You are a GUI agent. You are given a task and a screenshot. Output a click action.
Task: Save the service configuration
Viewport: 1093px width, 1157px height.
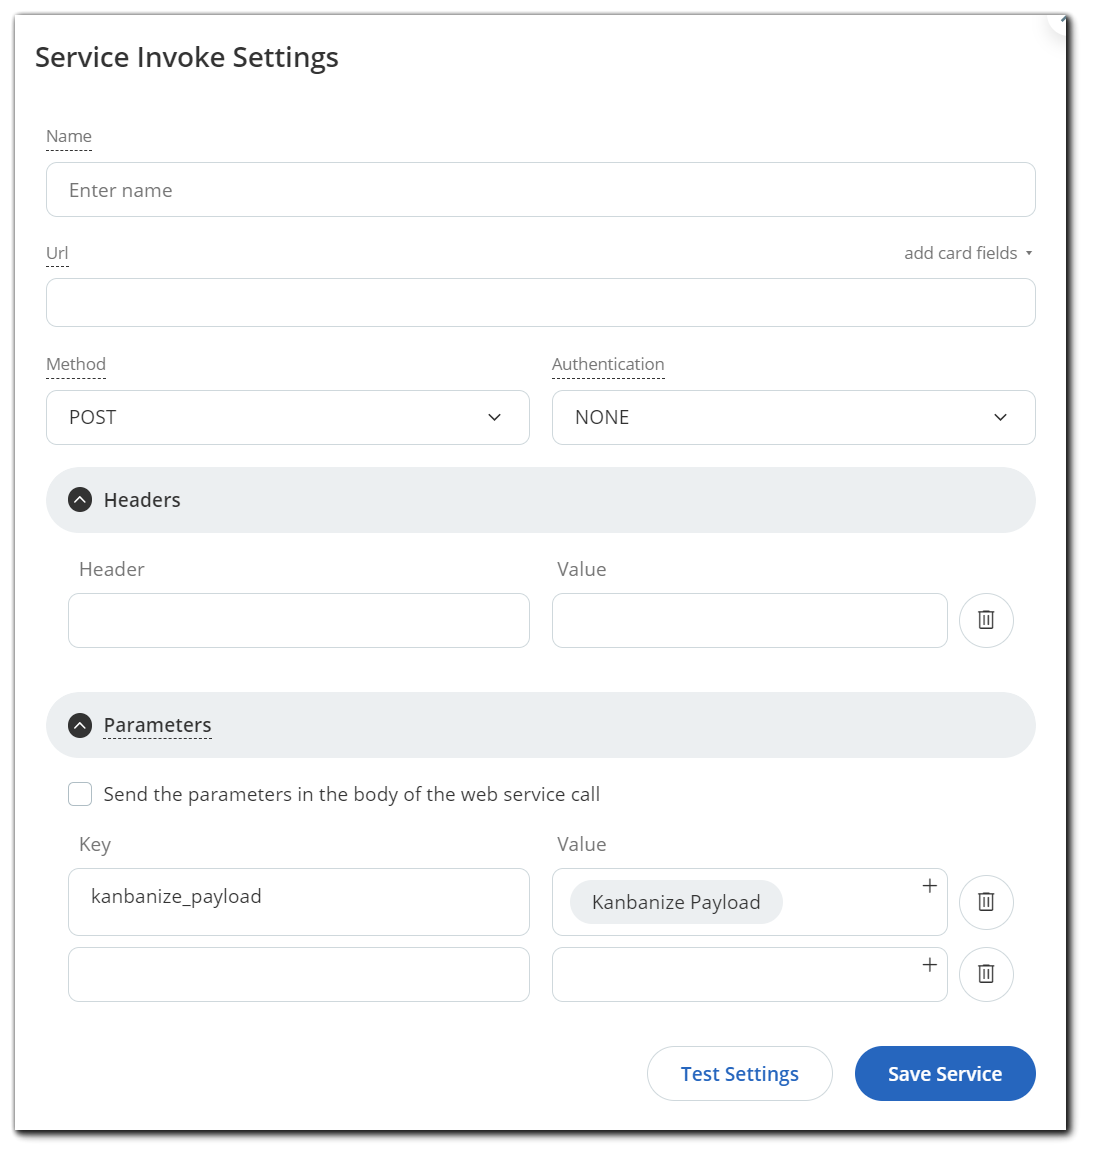[944, 1073]
